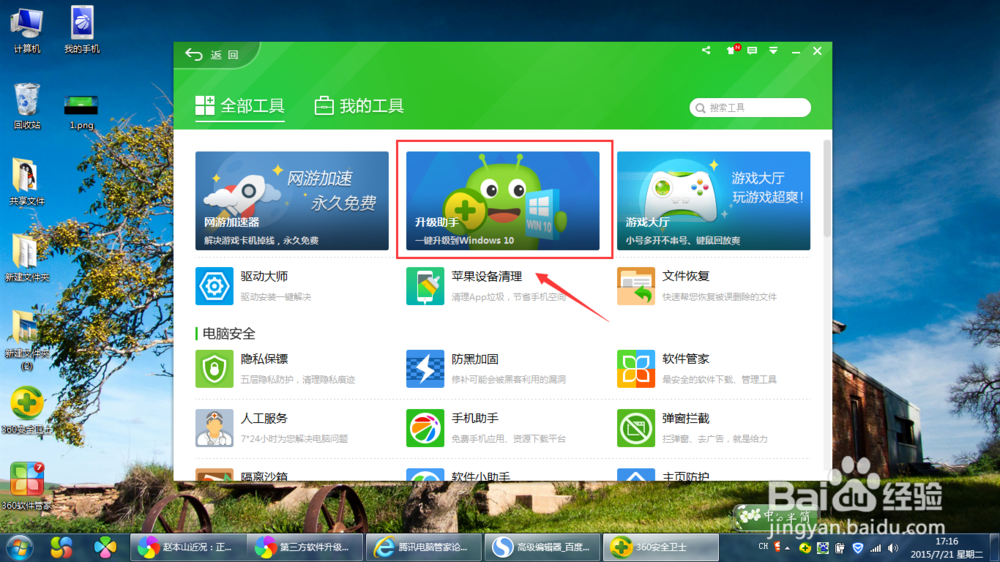Viewport: 1000px width, 562px height.
Task: Click the 人工服务 title text
Action: [x=264, y=418]
